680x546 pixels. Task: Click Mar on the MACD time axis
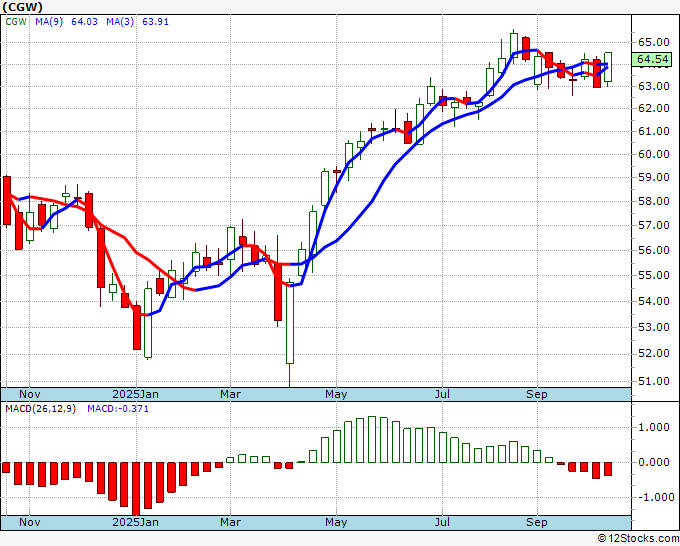click(x=230, y=522)
